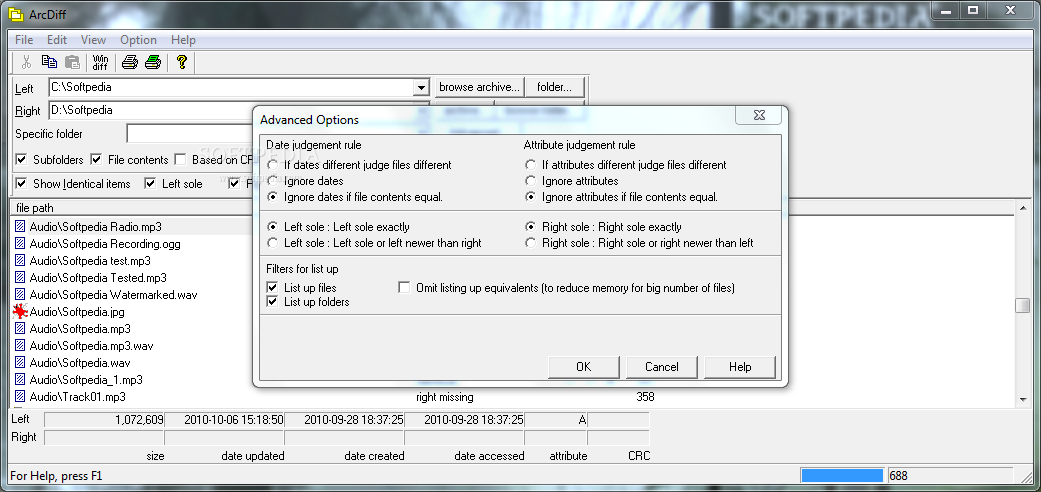The width and height of the screenshot is (1041, 492).
Task: Click red splat icon of Audio\Softpedia.jpg
Action: pos(20,311)
